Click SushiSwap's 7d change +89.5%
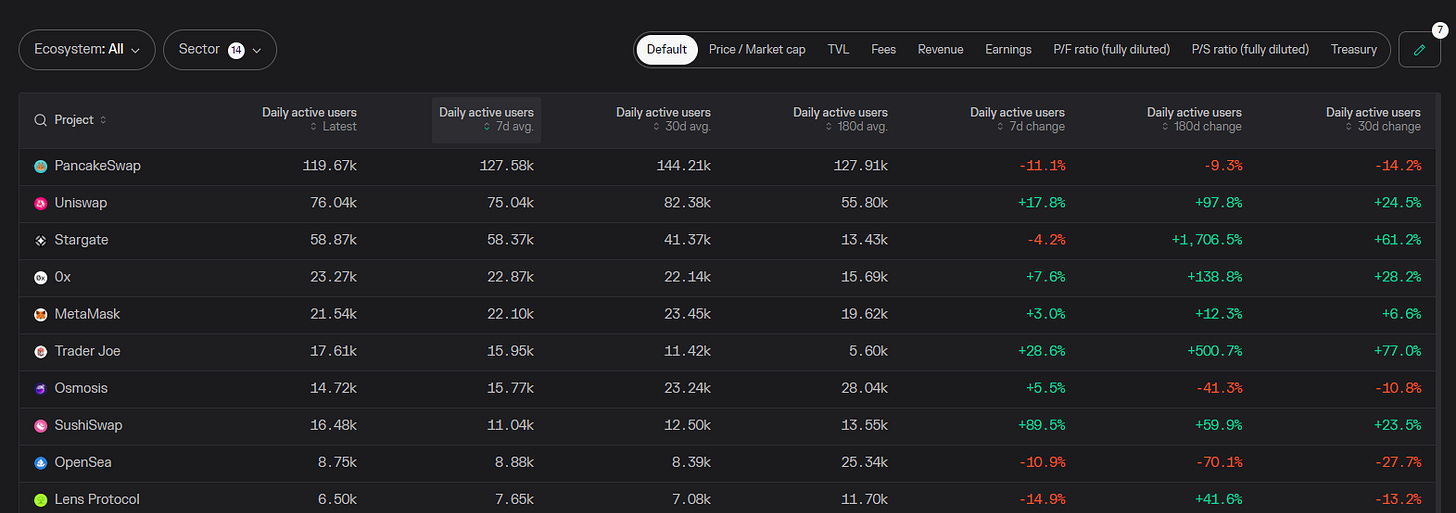The image size is (1456, 513). pyautogui.click(x=1041, y=425)
